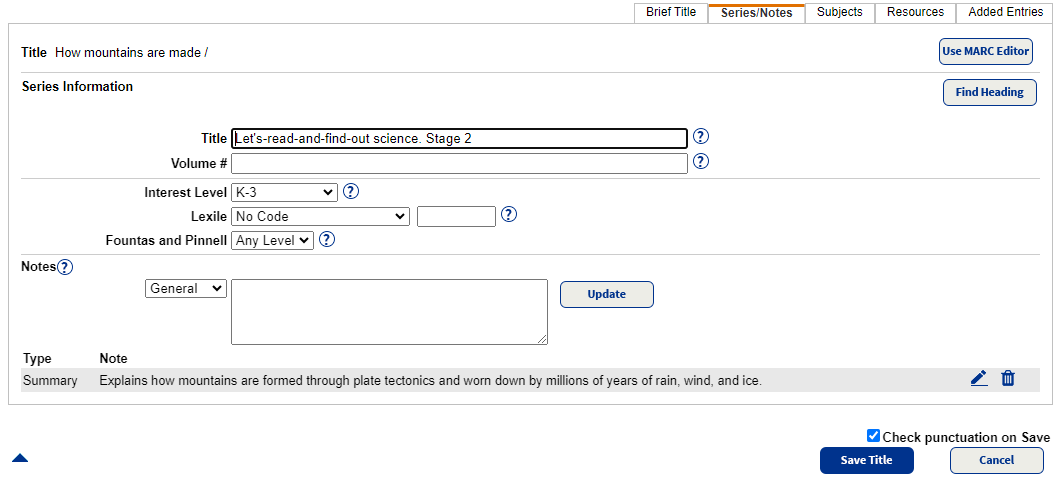Click the Save Title button

[867, 460]
